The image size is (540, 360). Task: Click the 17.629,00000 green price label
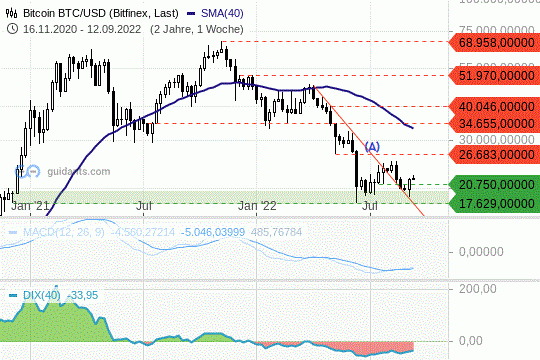496,204
